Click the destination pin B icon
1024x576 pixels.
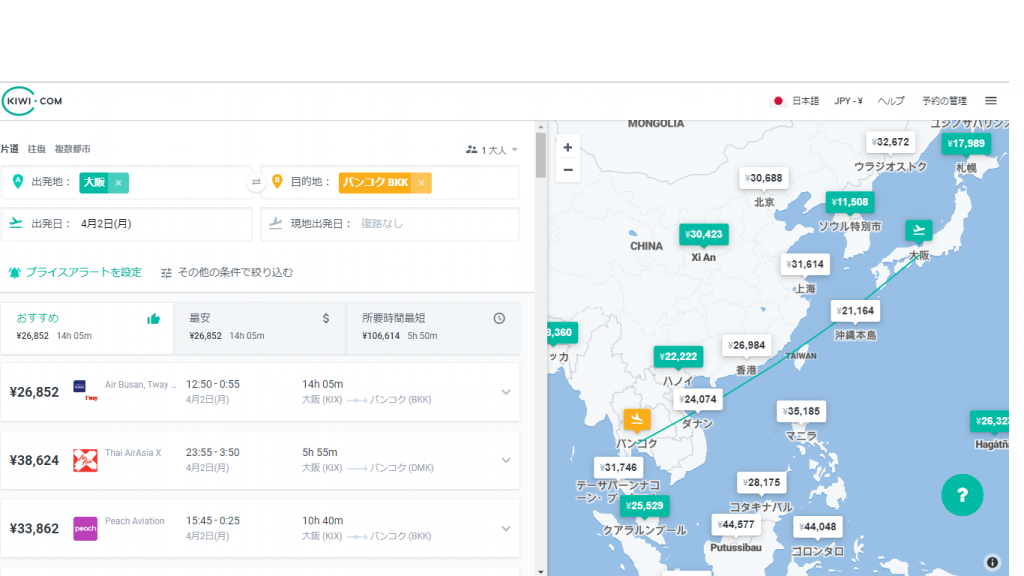click(x=277, y=182)
